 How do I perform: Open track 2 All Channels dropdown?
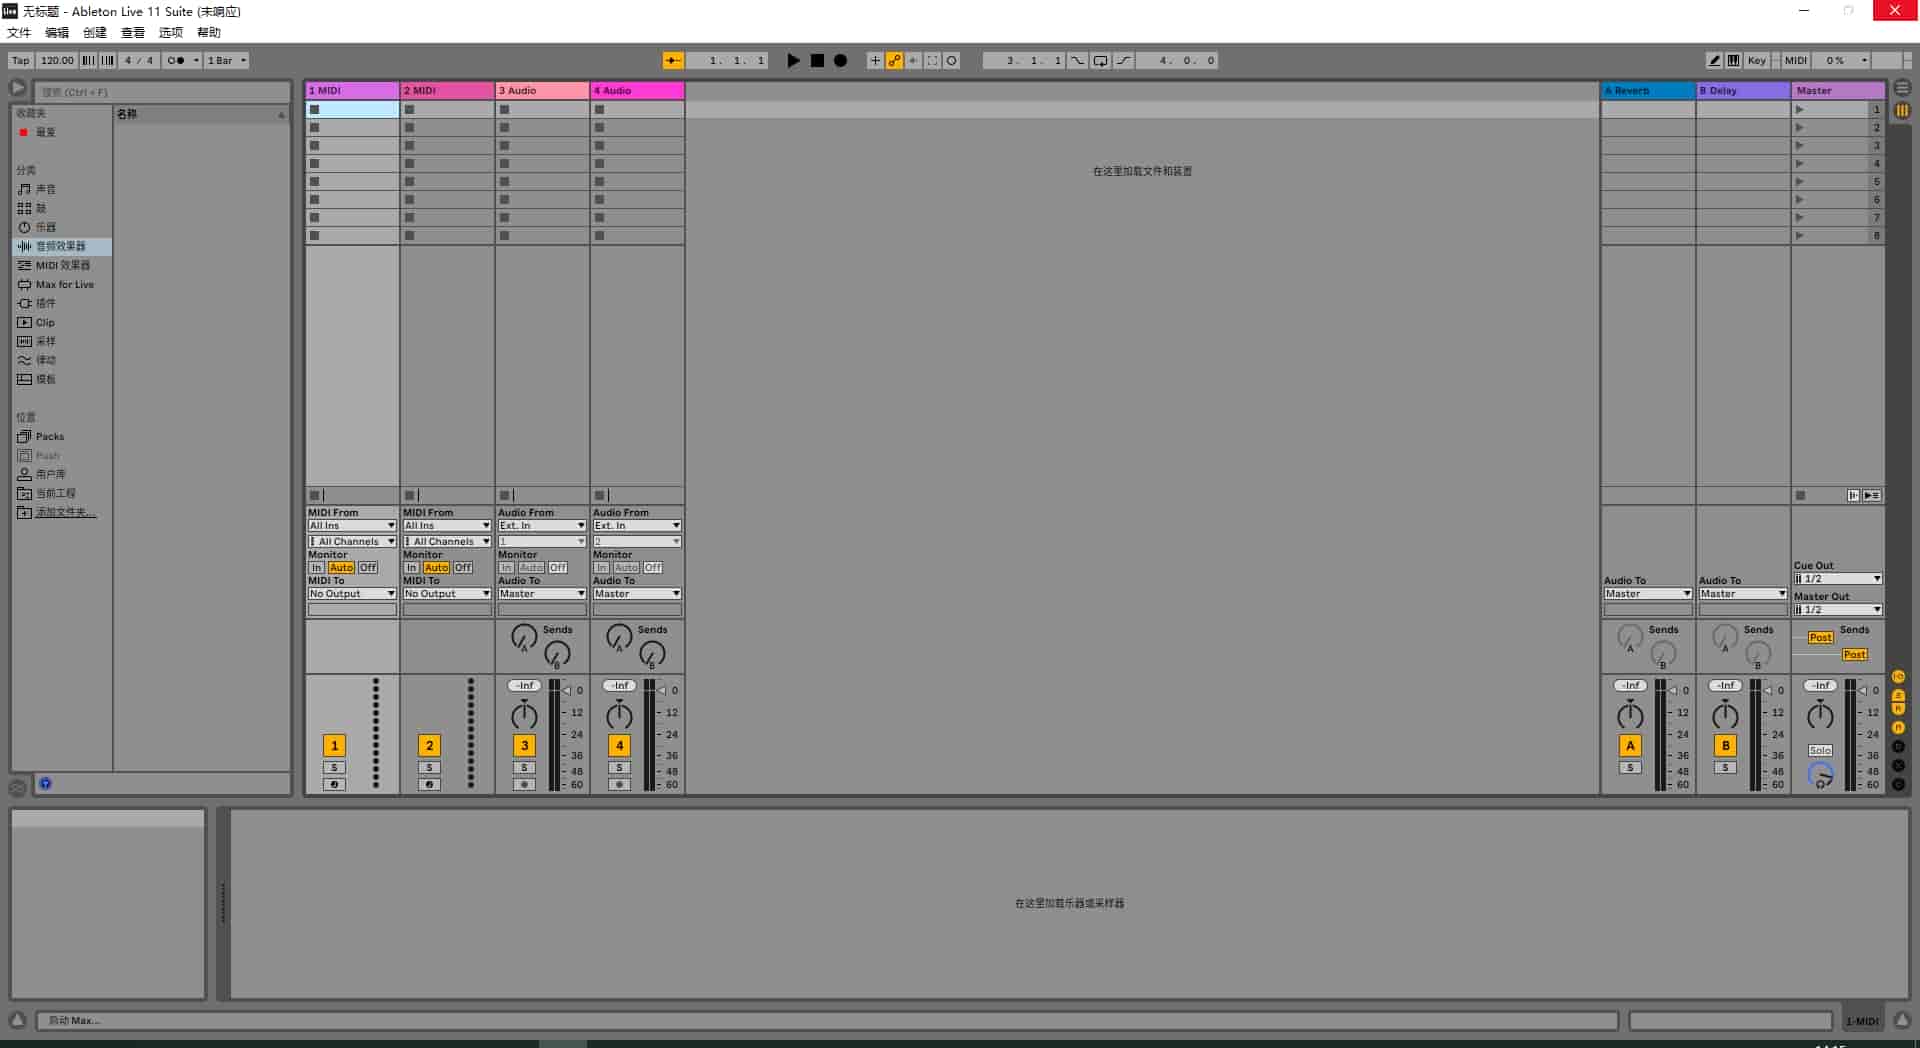447,542
